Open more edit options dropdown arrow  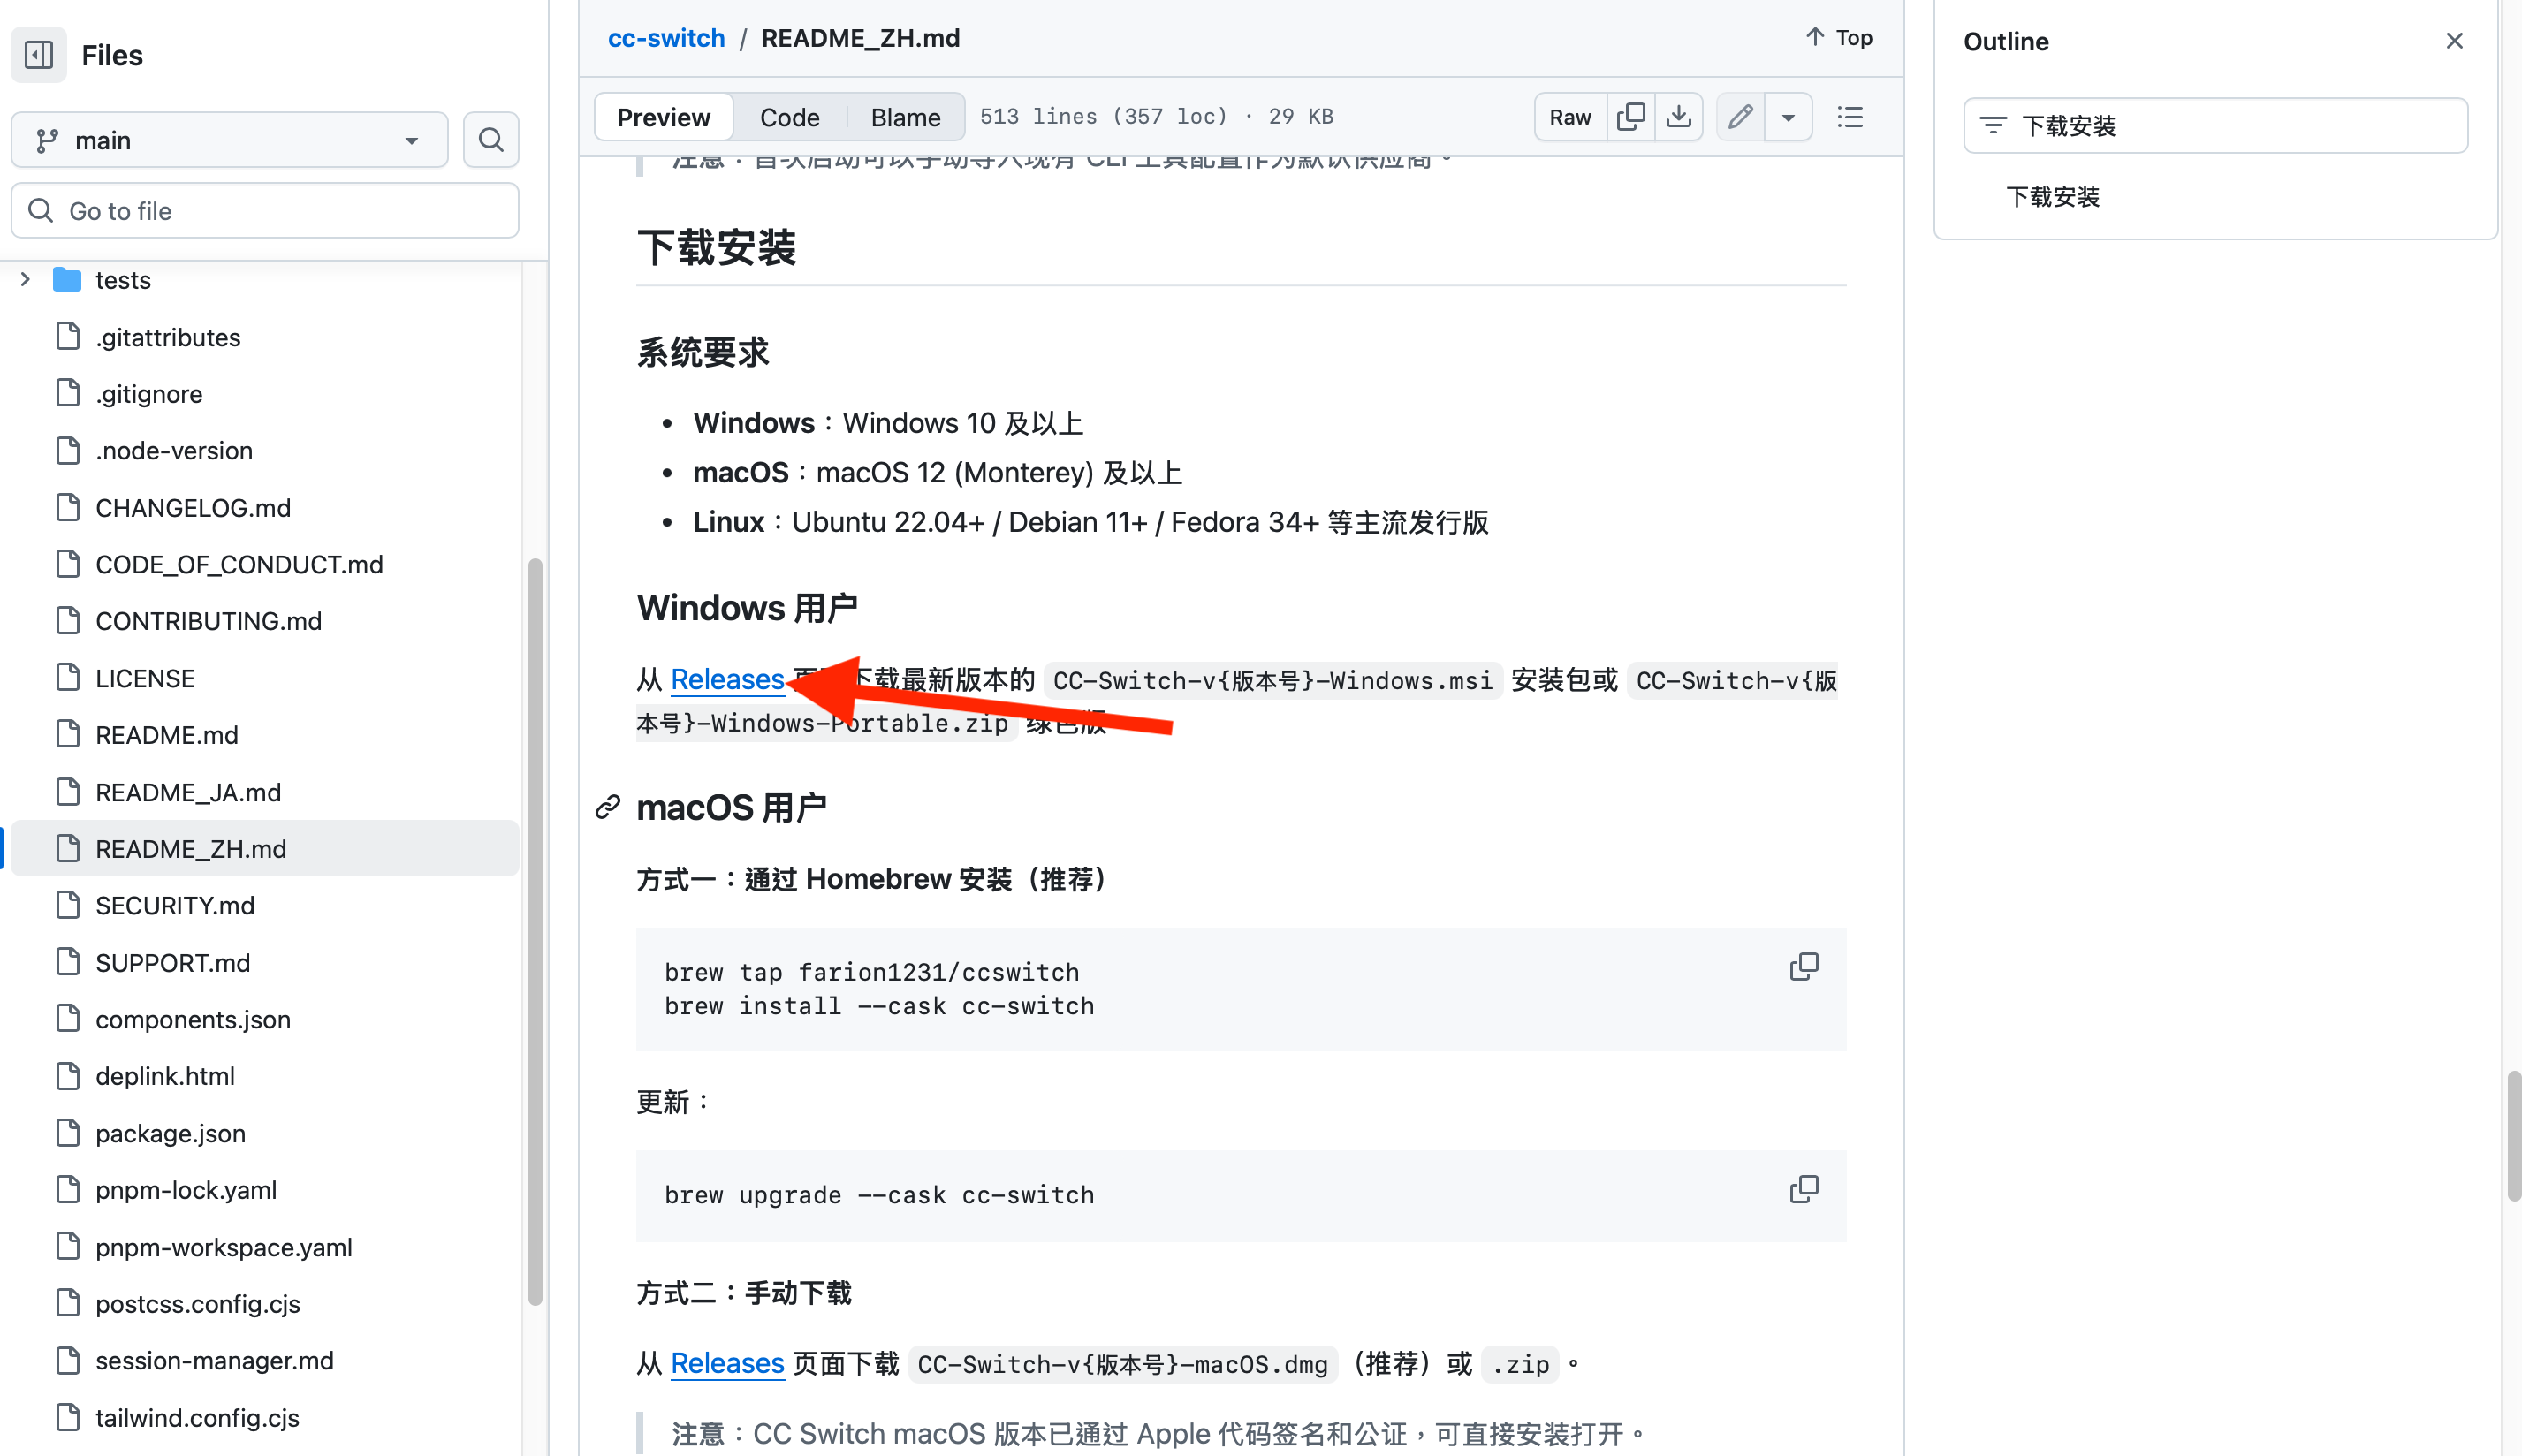pyautogui.click(x=1788, y=117)
